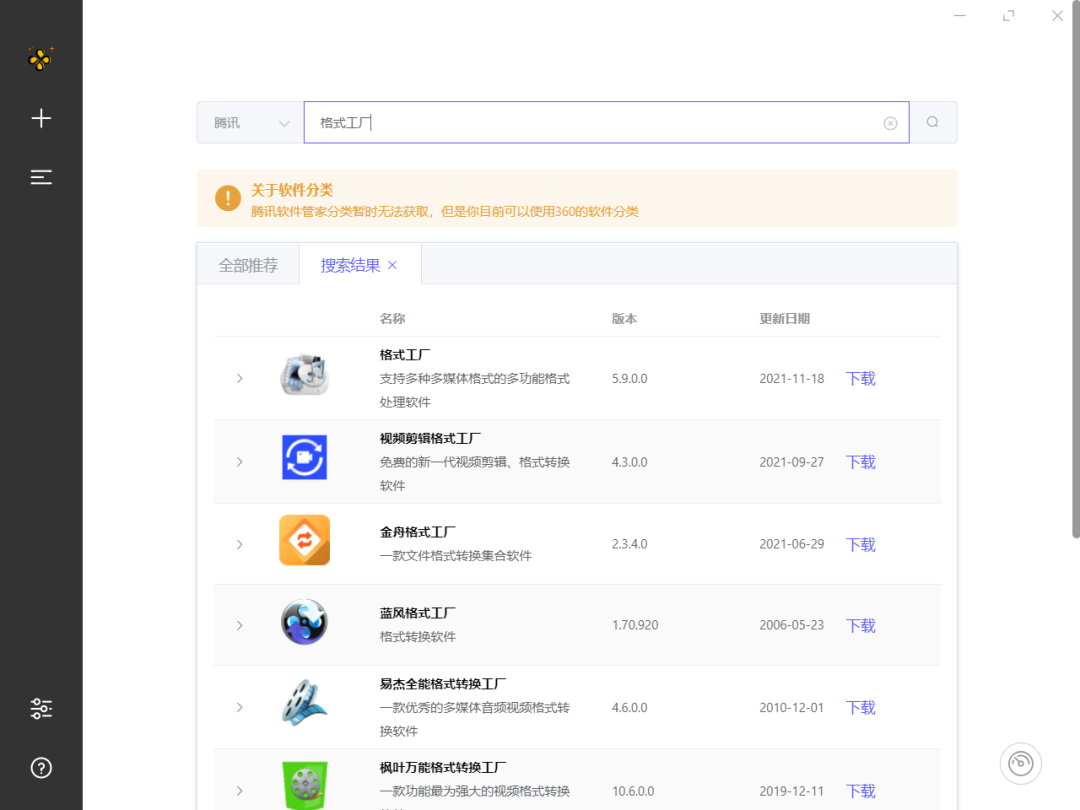Click 下载 for 易杰全能格式转换工厂

(859, 707)
